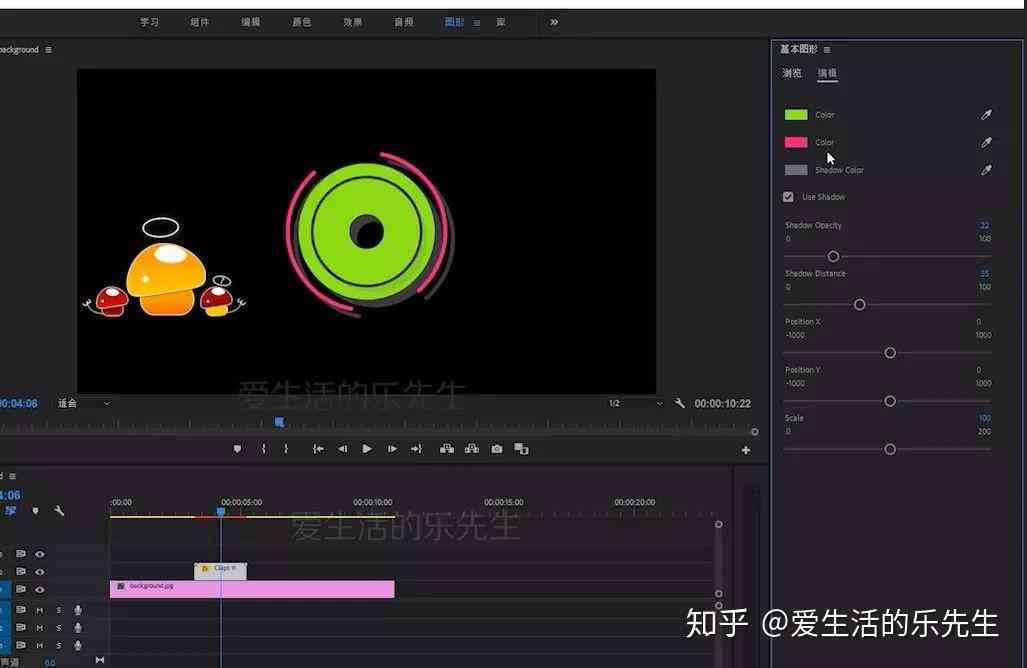Screen dimensions: 1027x668
Task: Open the button editor plus icon
Action: [x=745, y=450]
